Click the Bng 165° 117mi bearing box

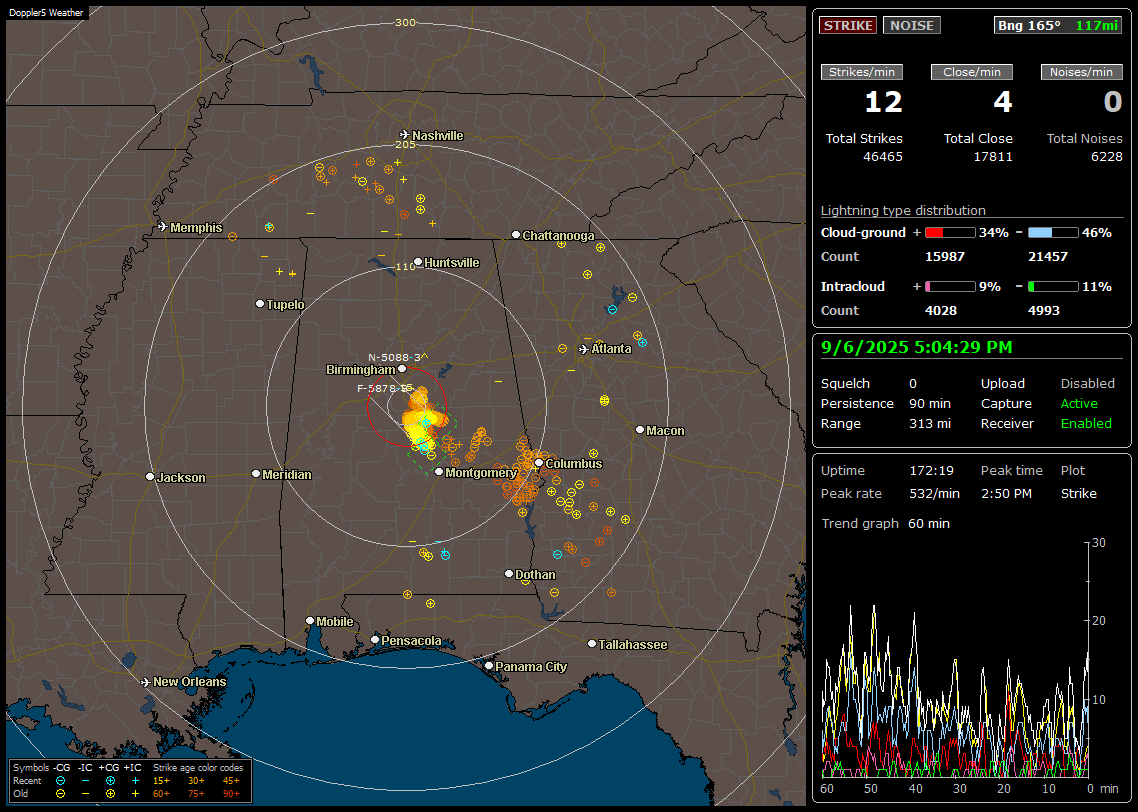tap(1057, 25)
